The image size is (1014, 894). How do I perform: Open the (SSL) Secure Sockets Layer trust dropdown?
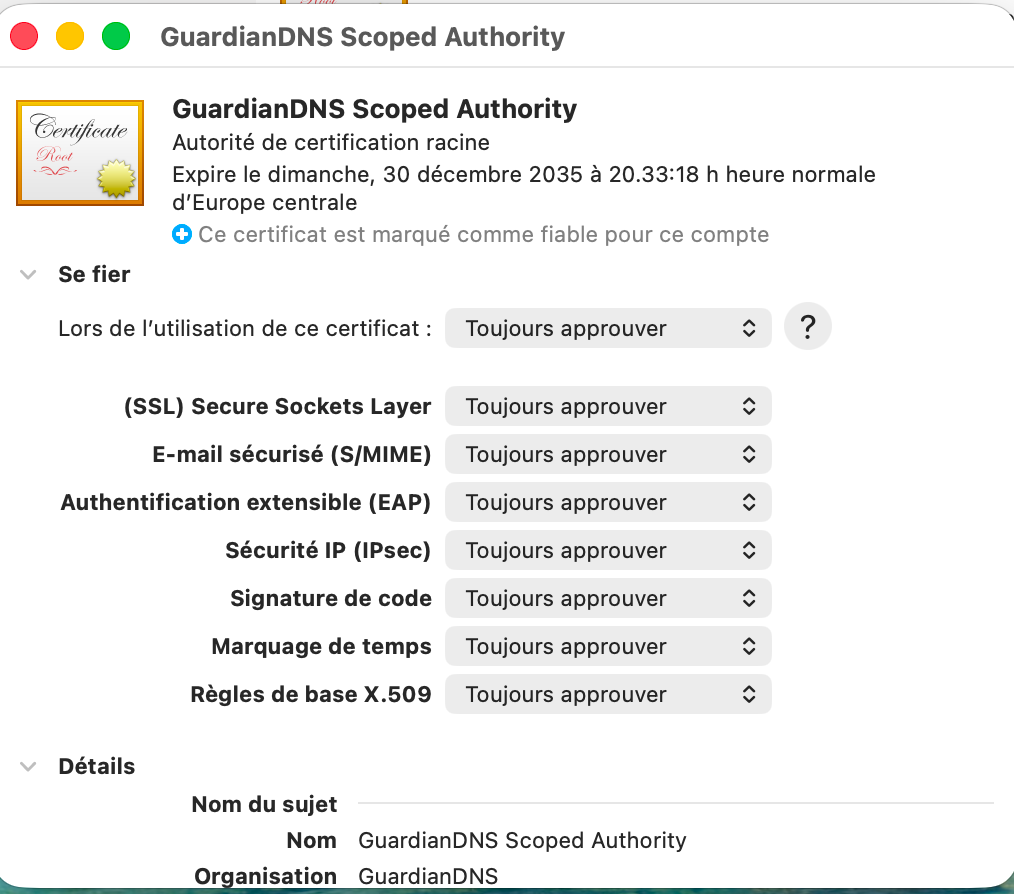(x=608, y=406)
